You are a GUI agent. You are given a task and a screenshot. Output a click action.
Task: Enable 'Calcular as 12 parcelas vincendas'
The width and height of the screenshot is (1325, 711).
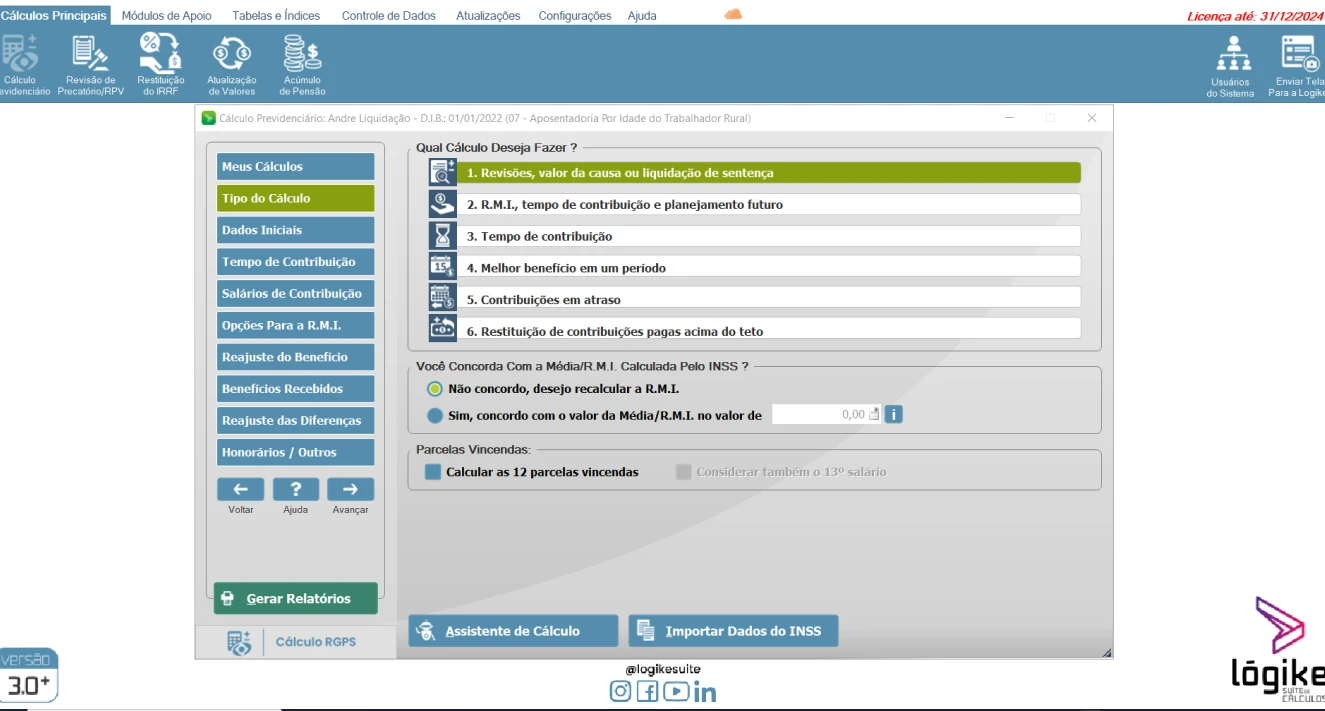pos(433,472)
